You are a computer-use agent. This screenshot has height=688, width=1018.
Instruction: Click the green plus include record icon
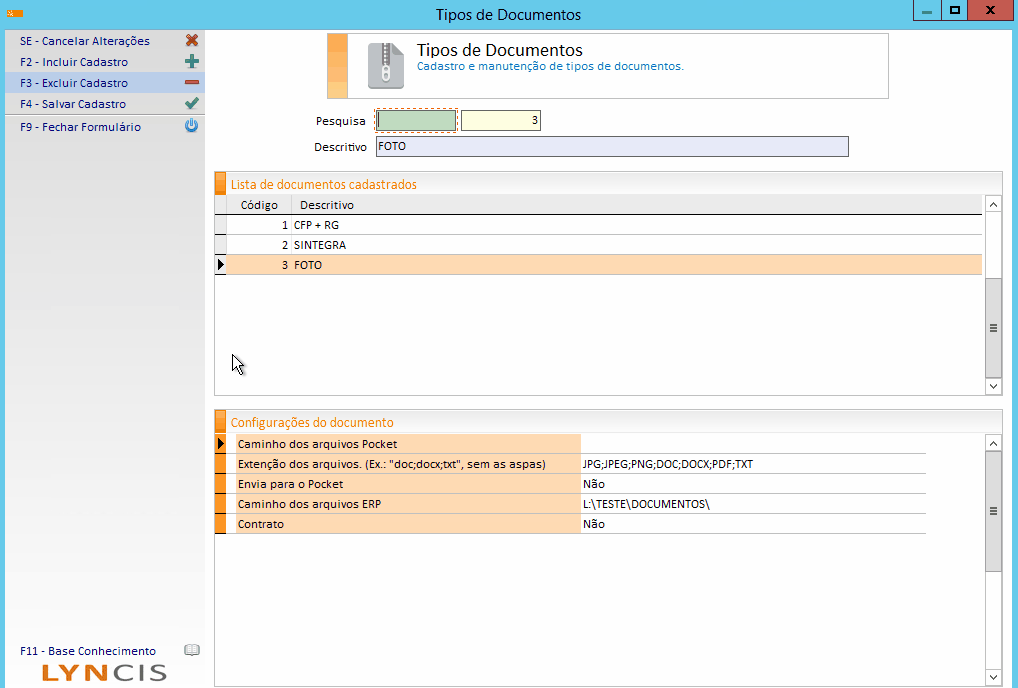click(192, 62)
